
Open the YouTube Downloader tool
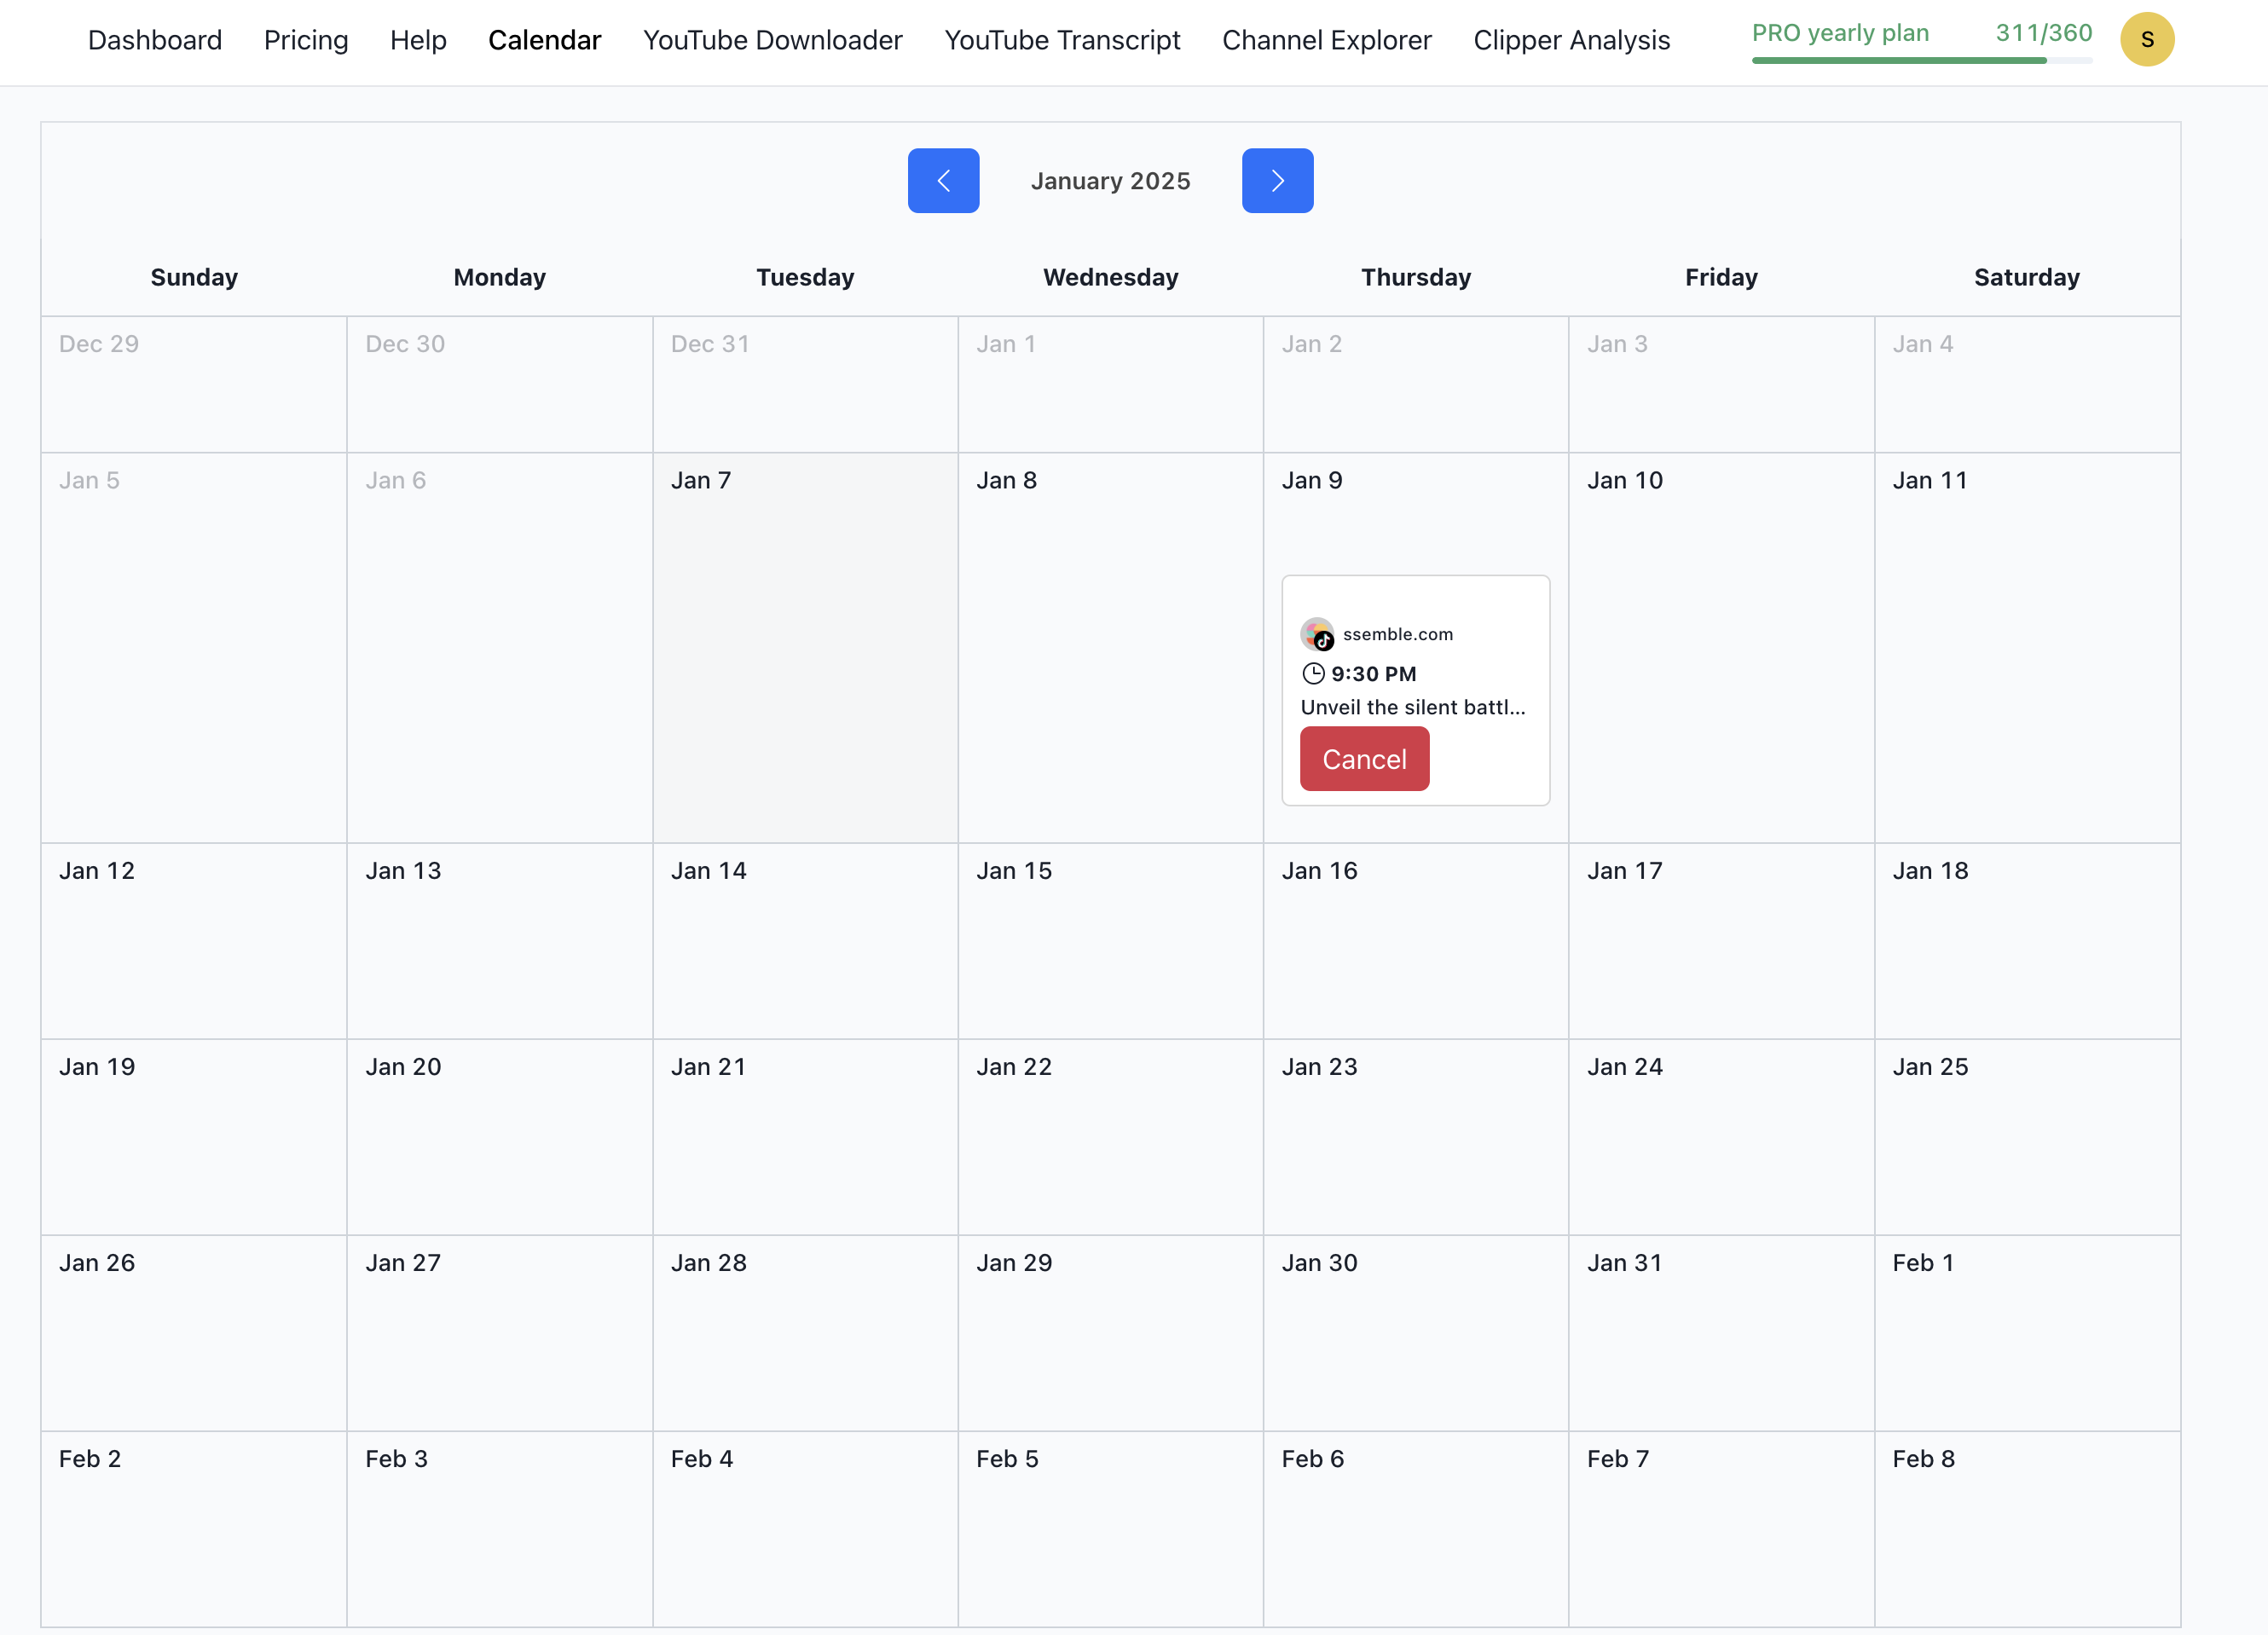point(772,40)
